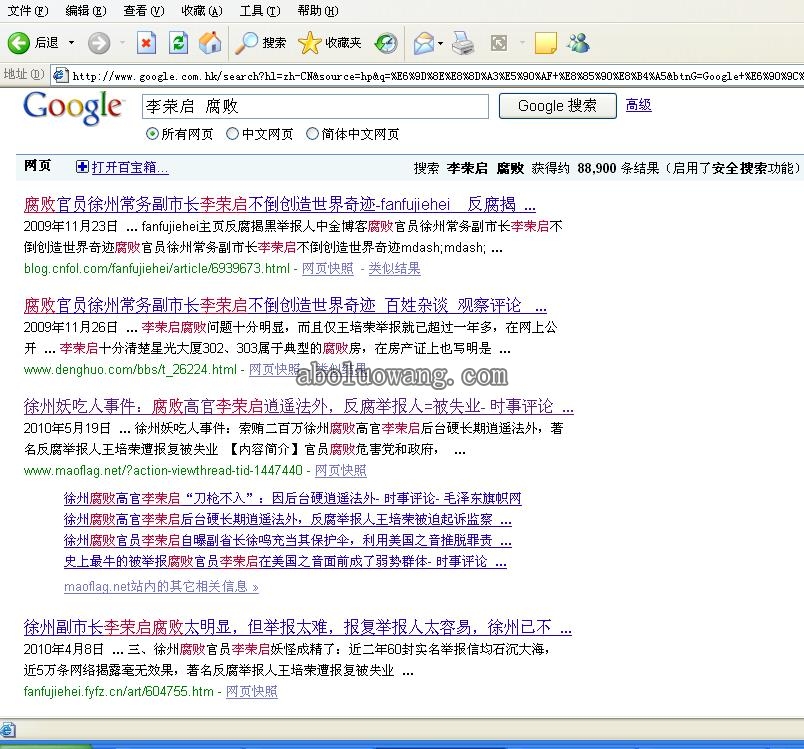
Task: Go to Home page icon
Action: pos(210,43)
